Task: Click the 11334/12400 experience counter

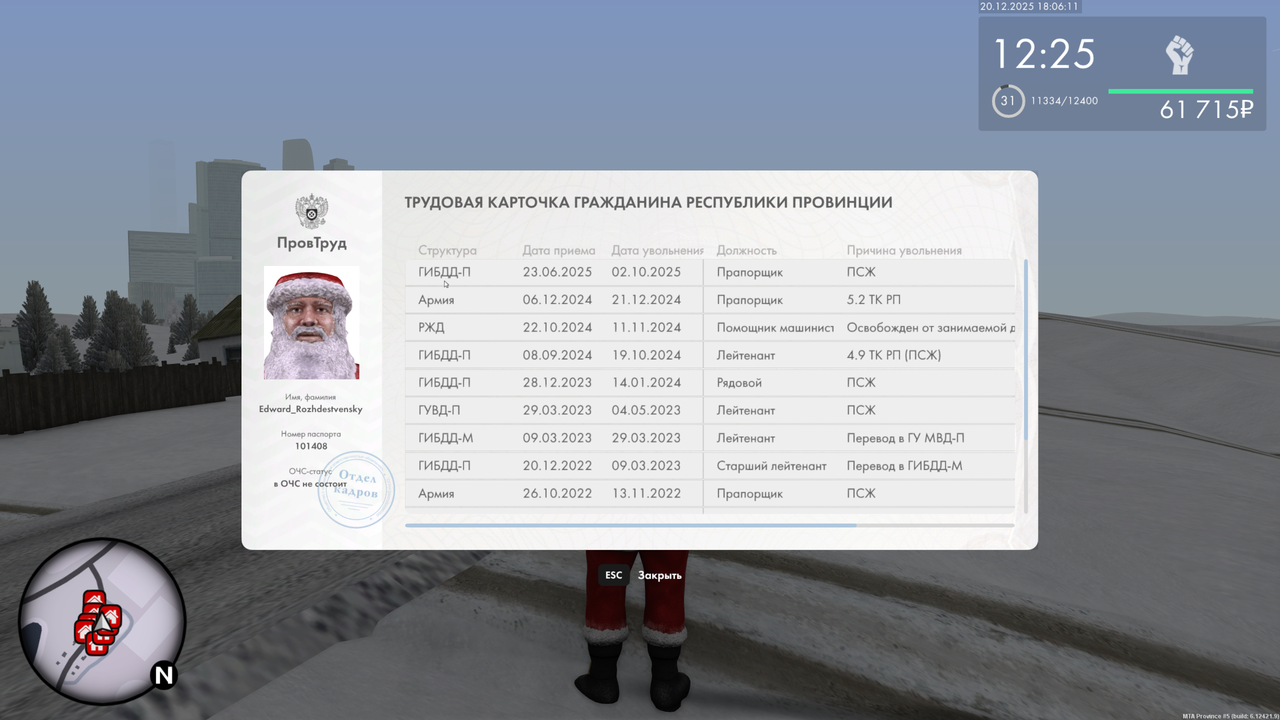Action: pyautogui.click(x=1064, y=101)
